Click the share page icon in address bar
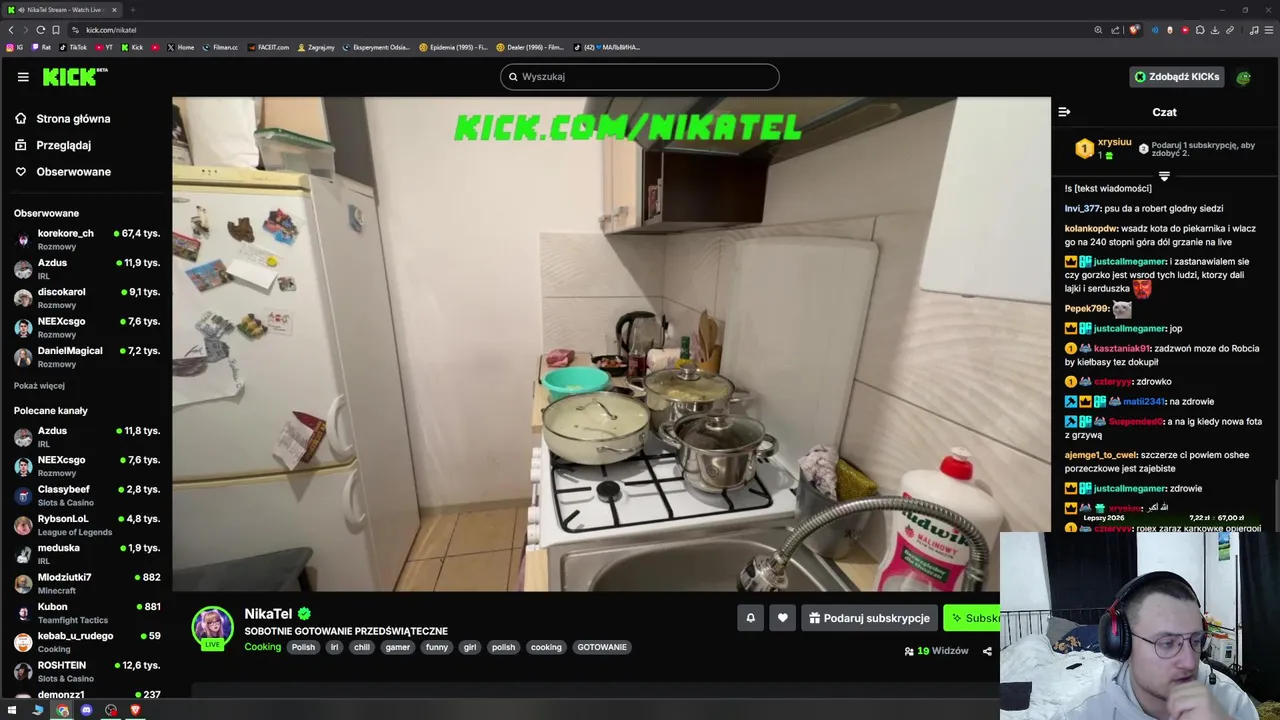Viewport: 1280px width, 720px height. coord(1115,30)
